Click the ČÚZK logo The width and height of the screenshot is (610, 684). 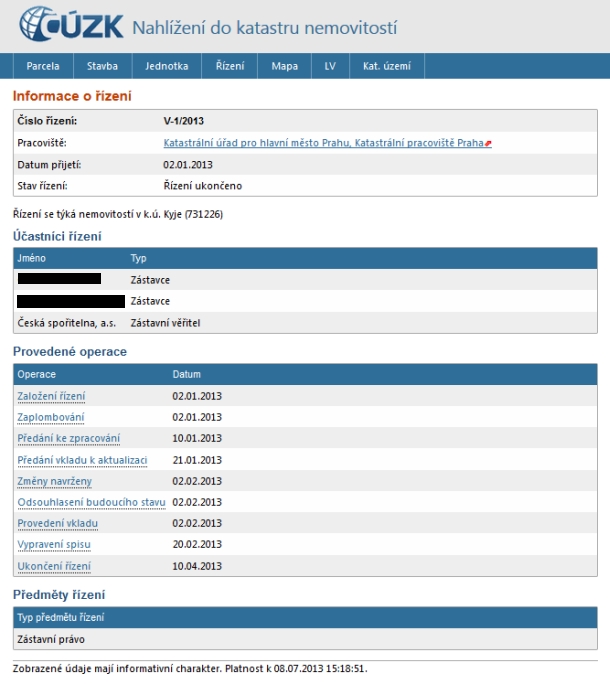[x=70, y=23]
